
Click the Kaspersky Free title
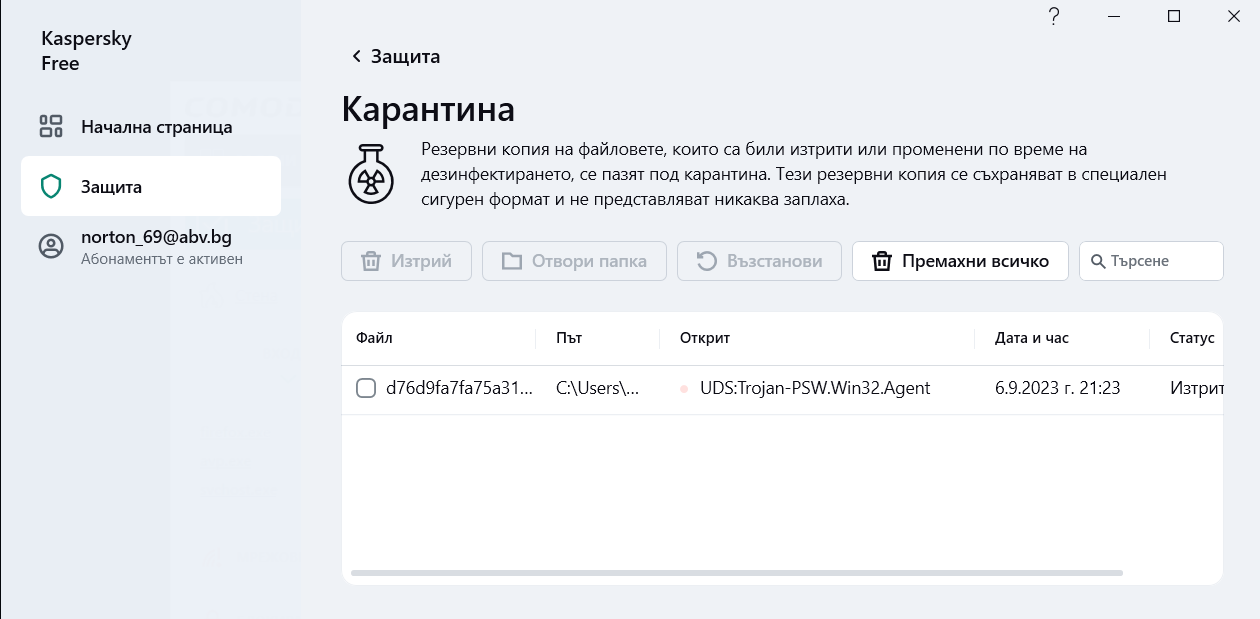point(86,51)
